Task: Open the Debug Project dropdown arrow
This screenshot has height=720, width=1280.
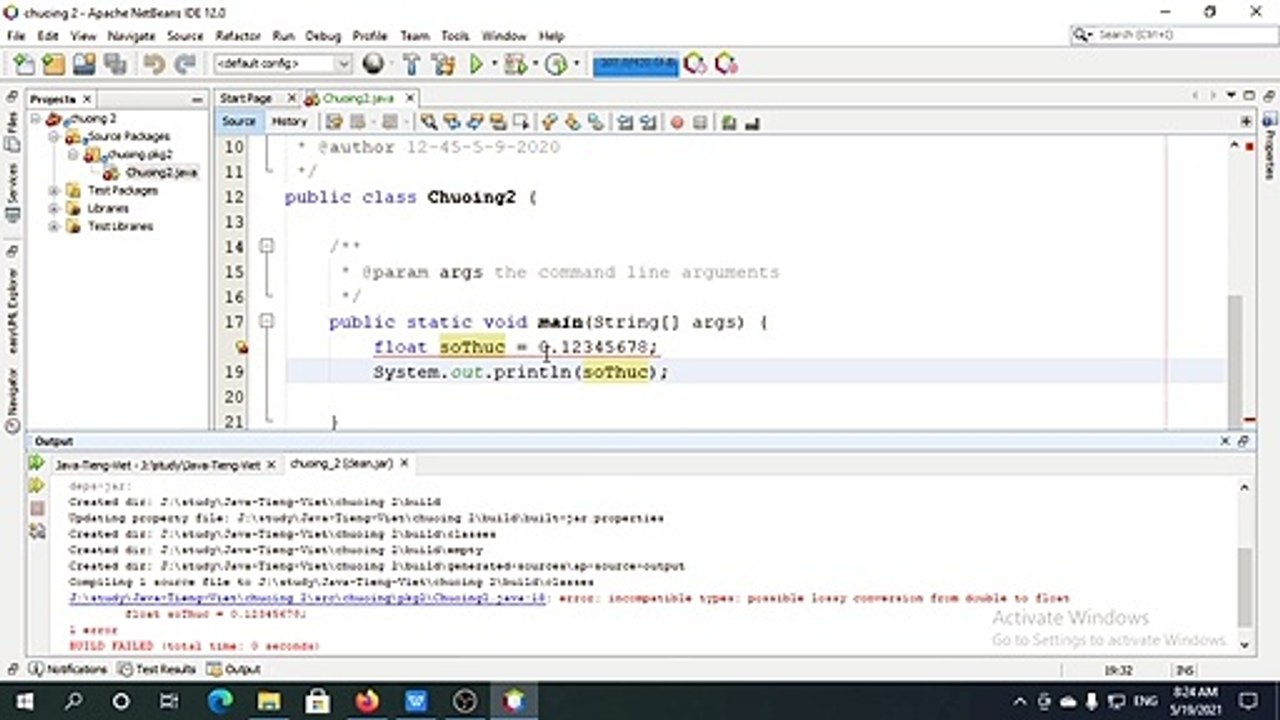Action: pos(535,64)
